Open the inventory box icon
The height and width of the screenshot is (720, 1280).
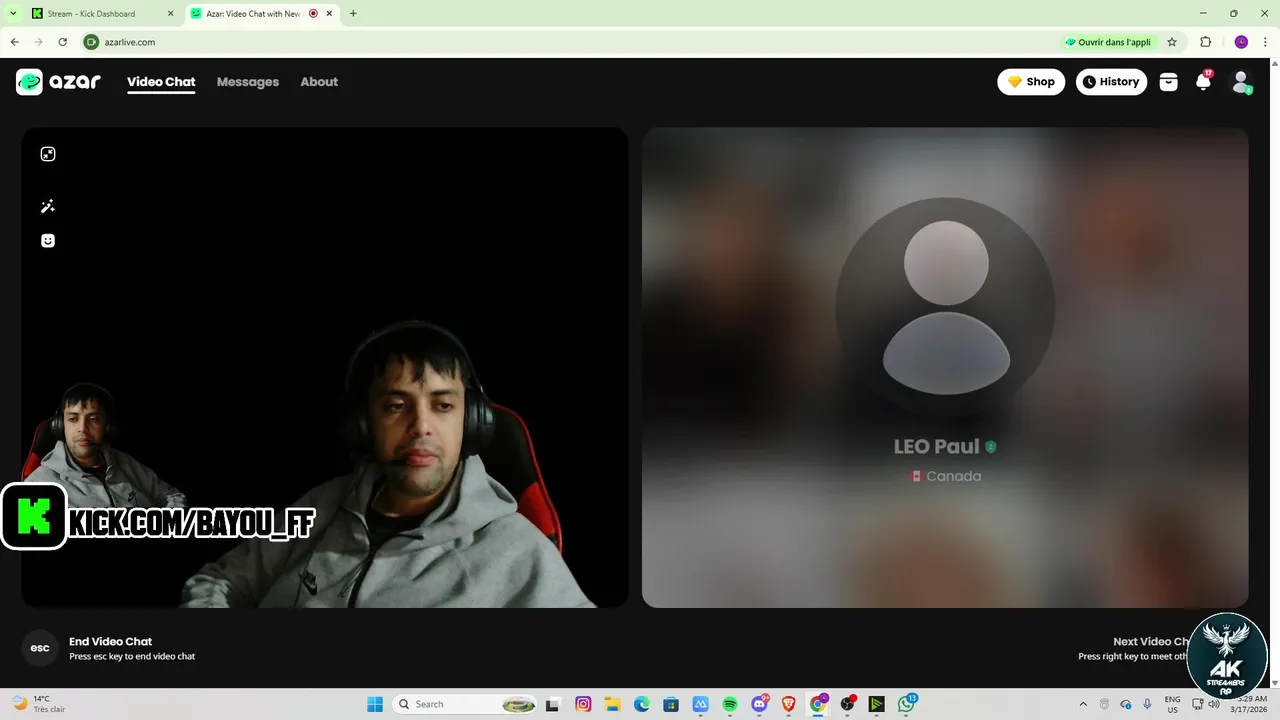click(1168, 82)
